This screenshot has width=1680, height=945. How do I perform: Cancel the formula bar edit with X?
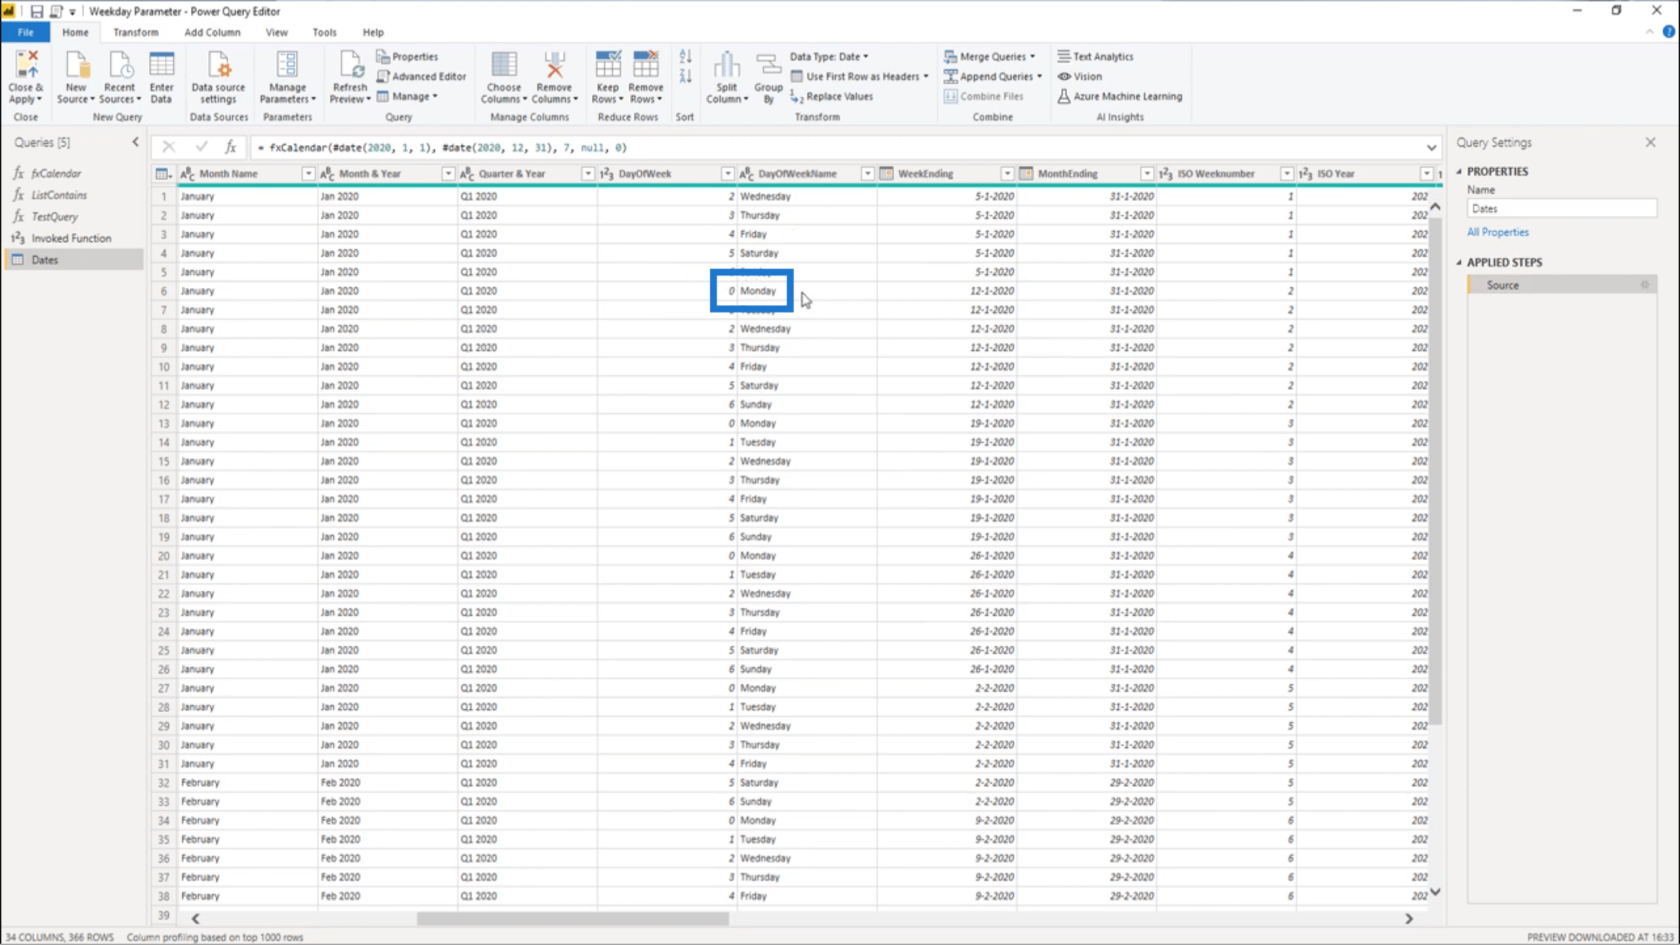[168, 147]
